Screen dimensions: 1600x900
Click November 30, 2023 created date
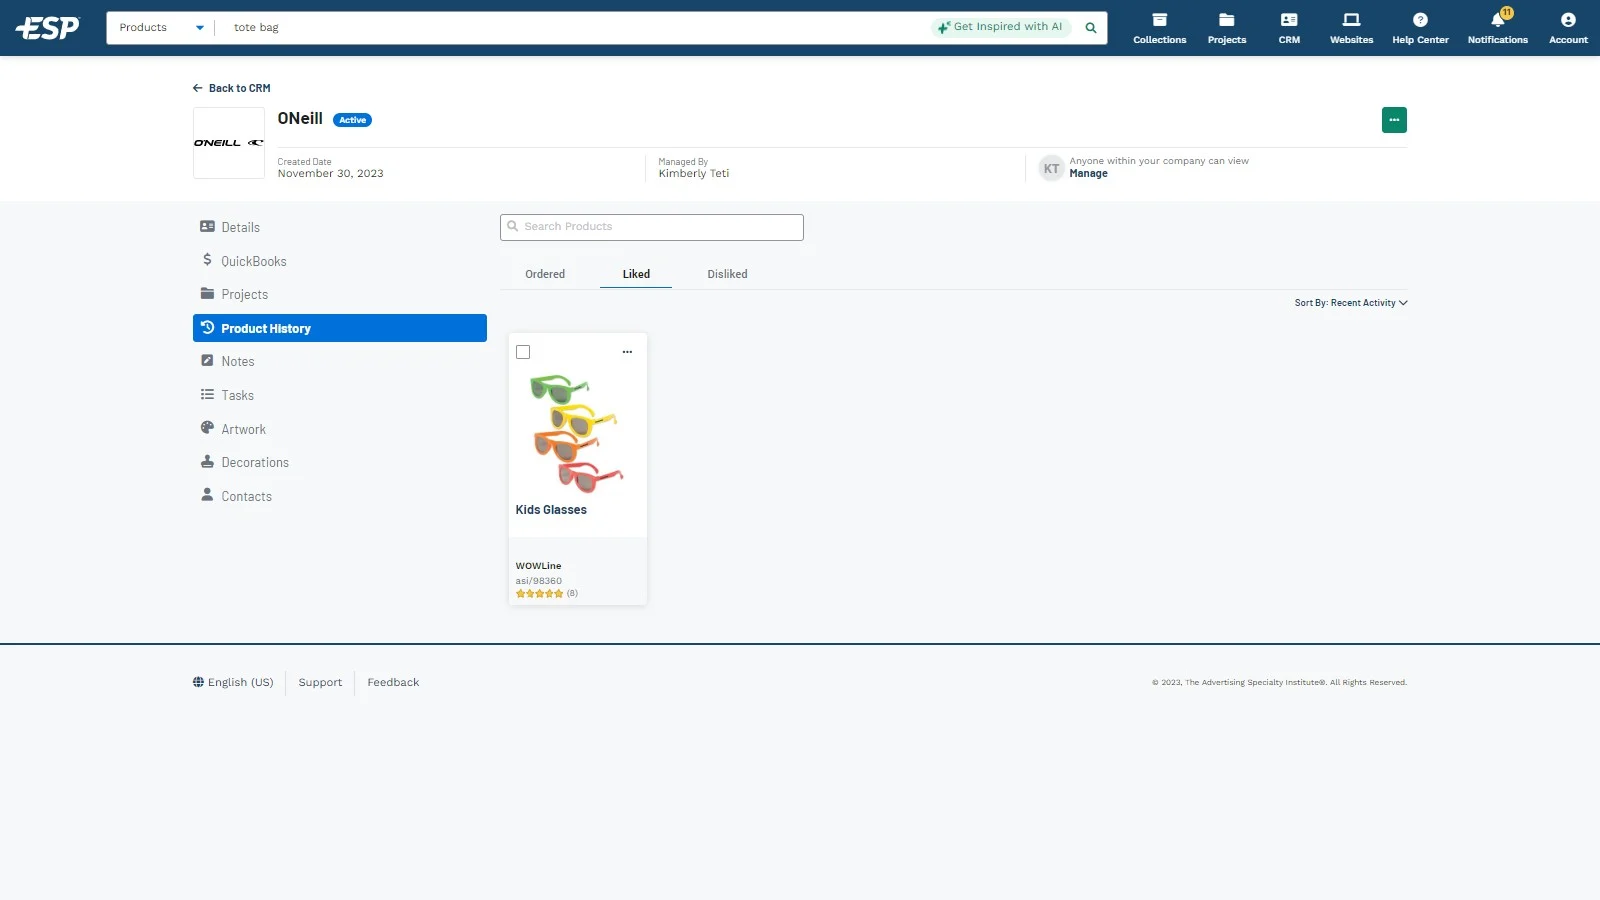[330, 174]
